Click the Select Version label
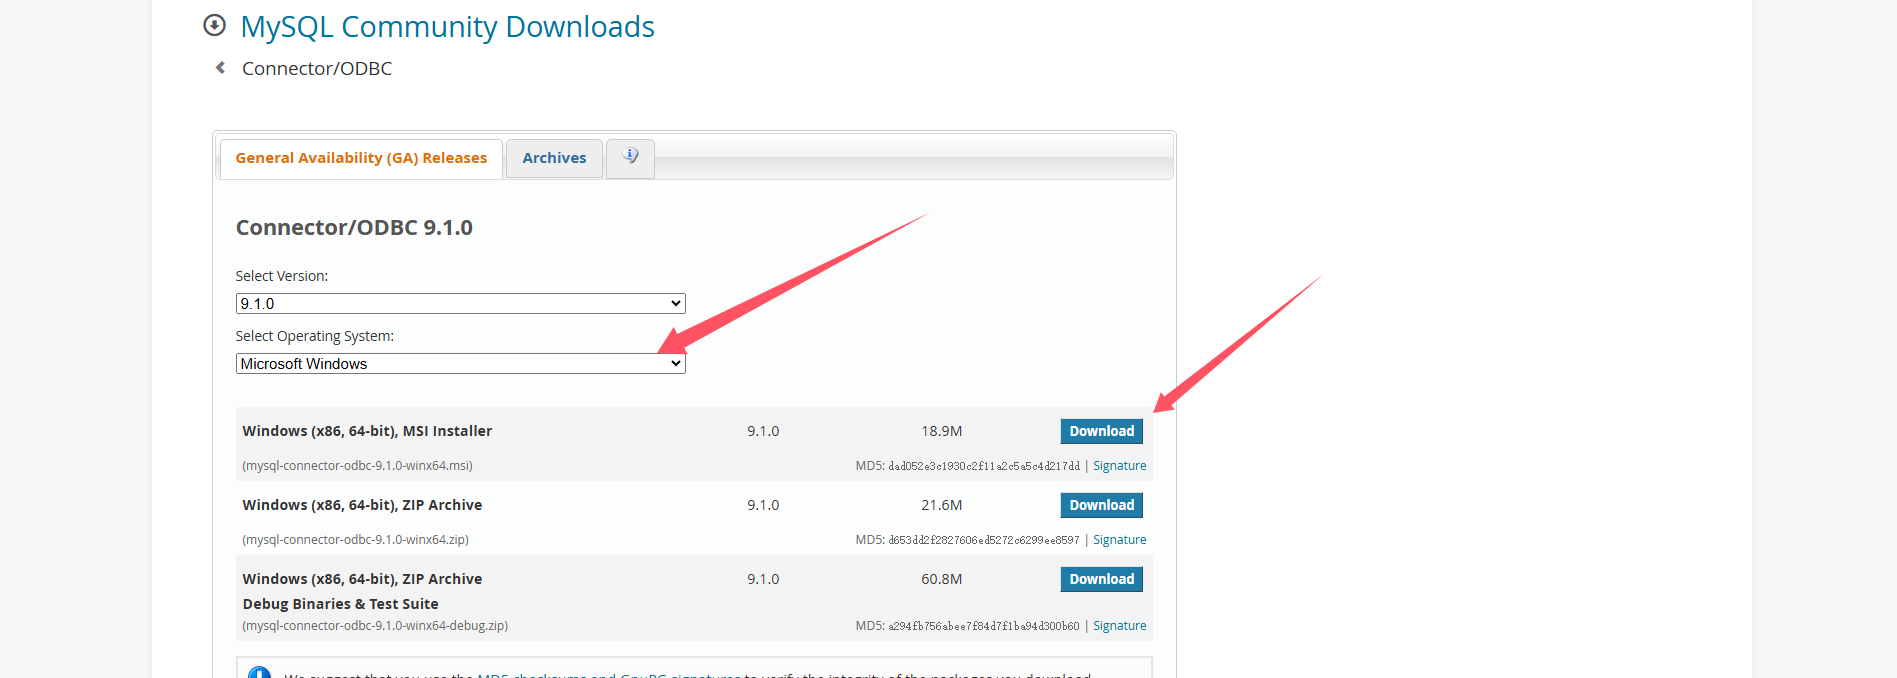This screenshot has width=1897, height=678. tap(282, 276)
